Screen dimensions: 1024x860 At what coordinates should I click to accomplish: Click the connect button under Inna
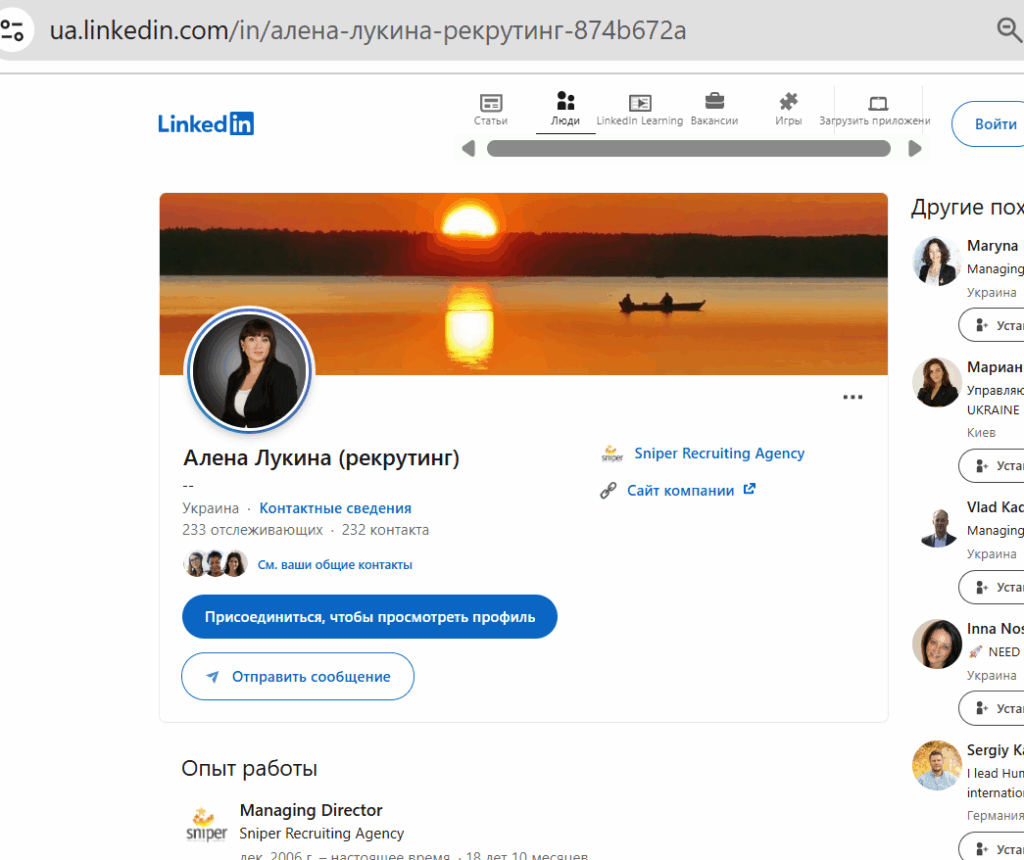coord(991,709)
